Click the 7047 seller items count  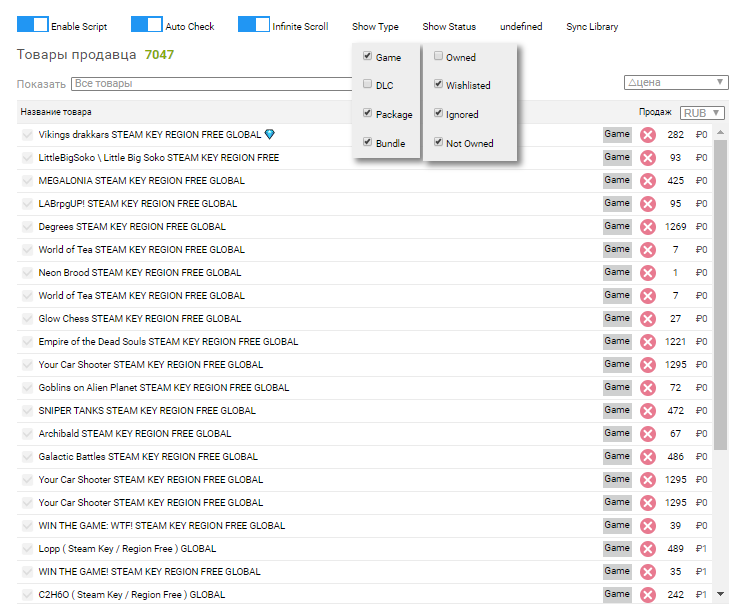tap(159, 55)
